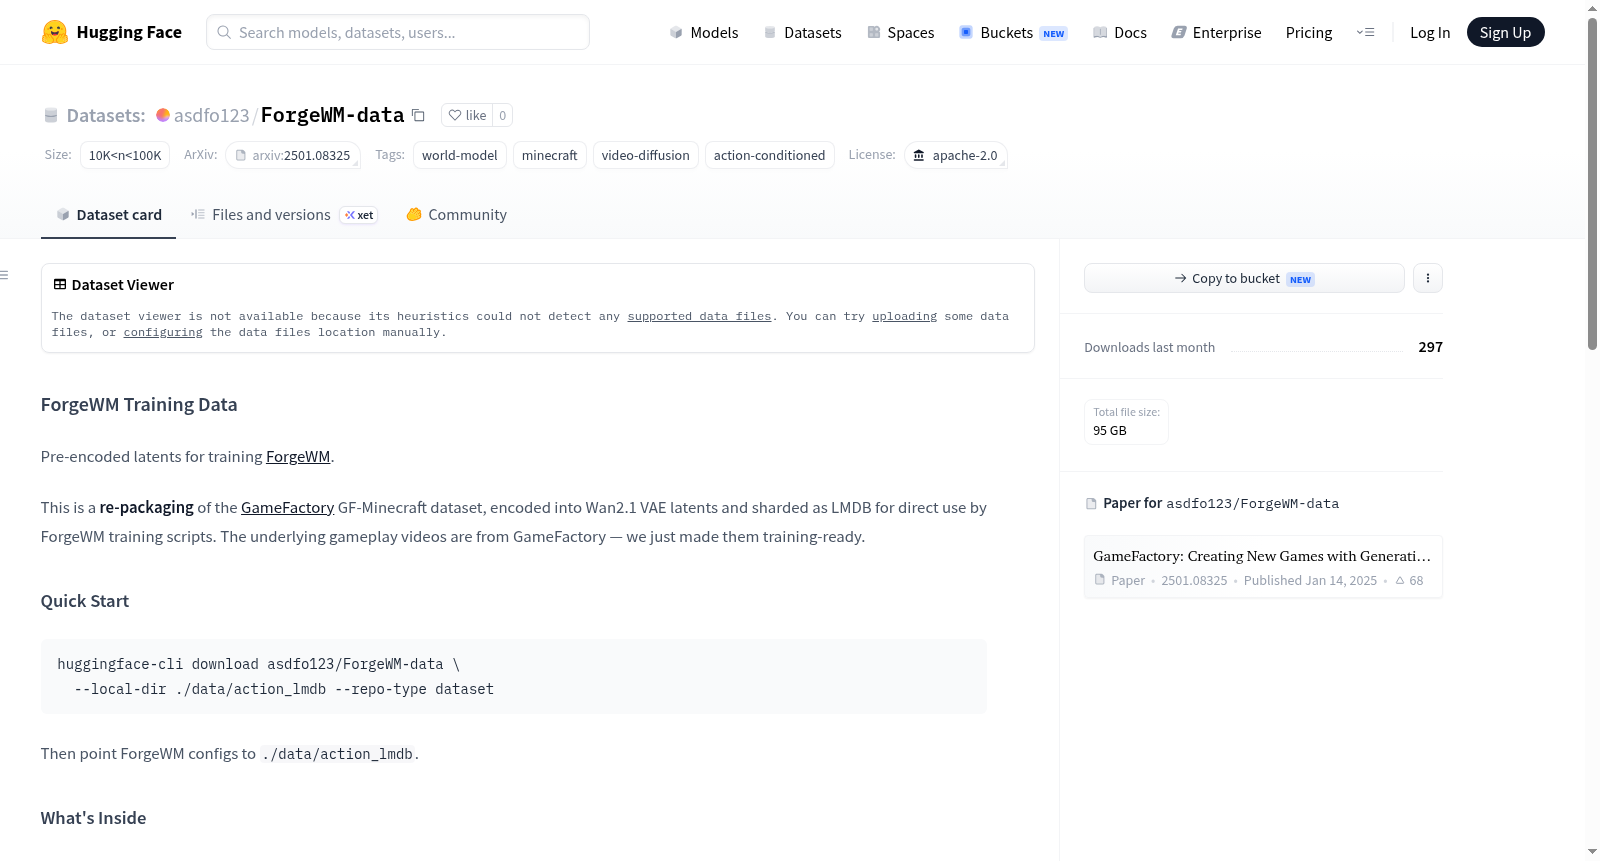The height and width of the screenshot is (861, 1600).
Task: Select the minecraft tag
Action: pyautogui.click(x=550, y=155)
